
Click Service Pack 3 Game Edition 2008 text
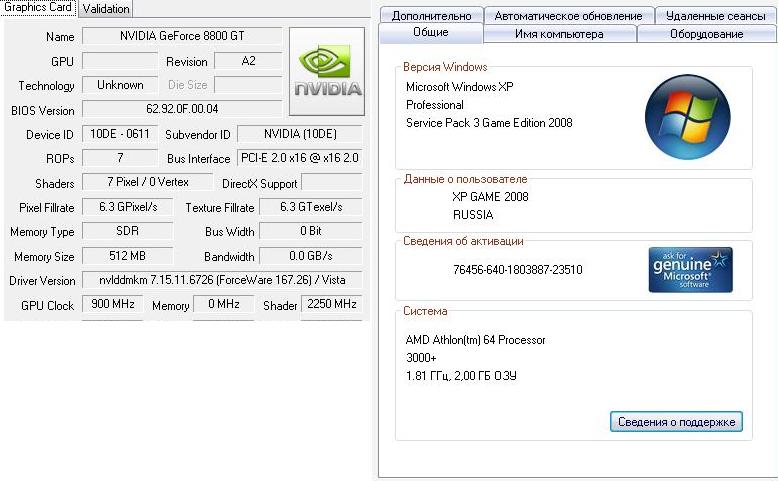pyautogui.click(x=489, y=123)
